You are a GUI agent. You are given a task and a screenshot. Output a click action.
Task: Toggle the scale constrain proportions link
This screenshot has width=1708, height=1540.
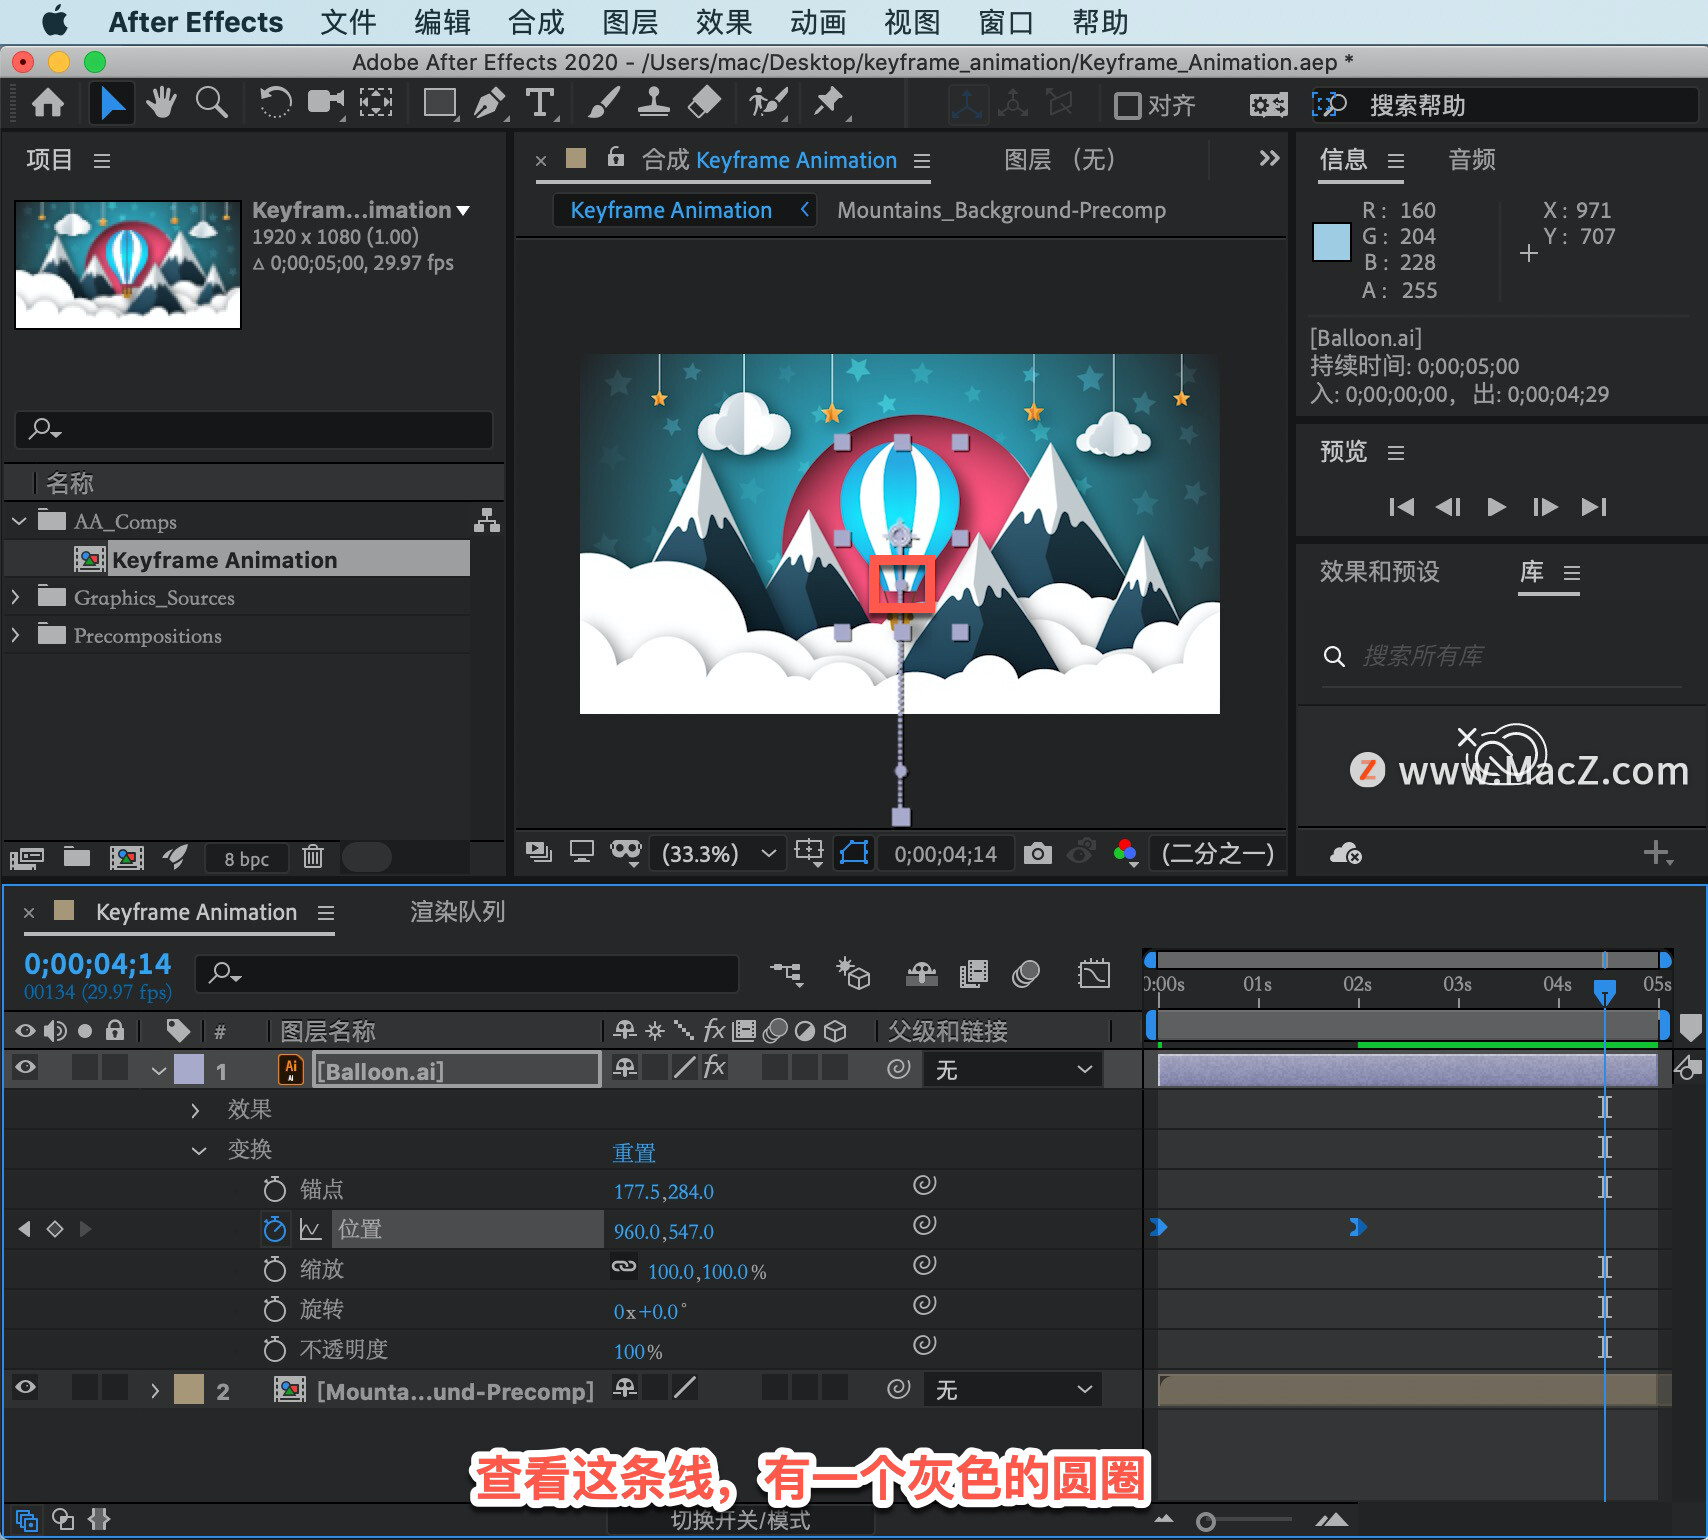click(x=624, y=1267)
